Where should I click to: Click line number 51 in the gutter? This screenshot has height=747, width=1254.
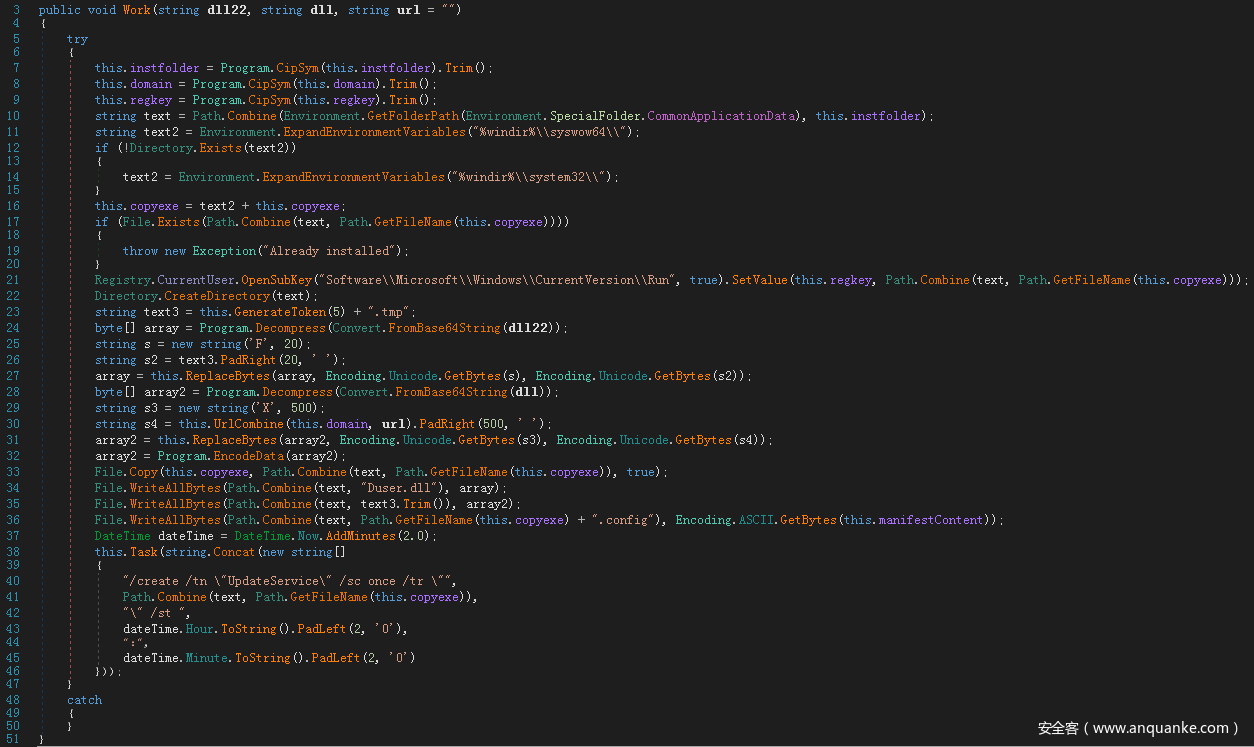point(13,739)
